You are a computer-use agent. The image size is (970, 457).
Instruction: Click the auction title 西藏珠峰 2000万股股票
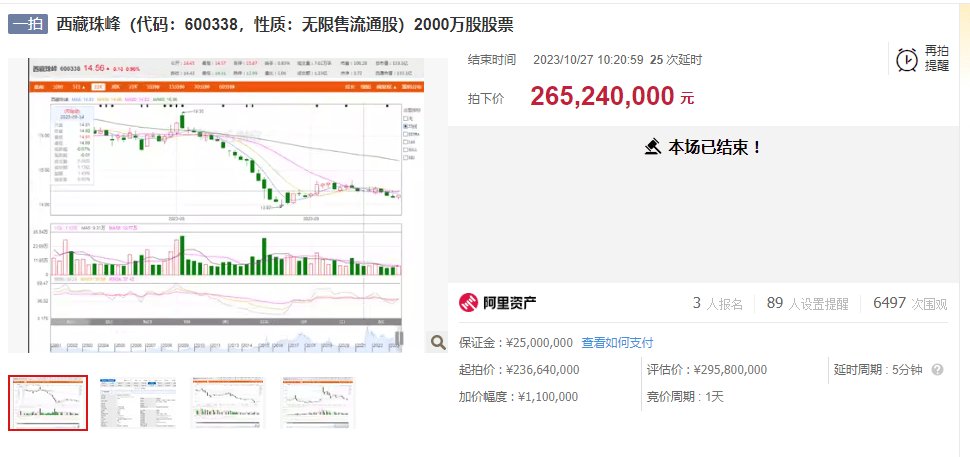[x=285, y=25]
